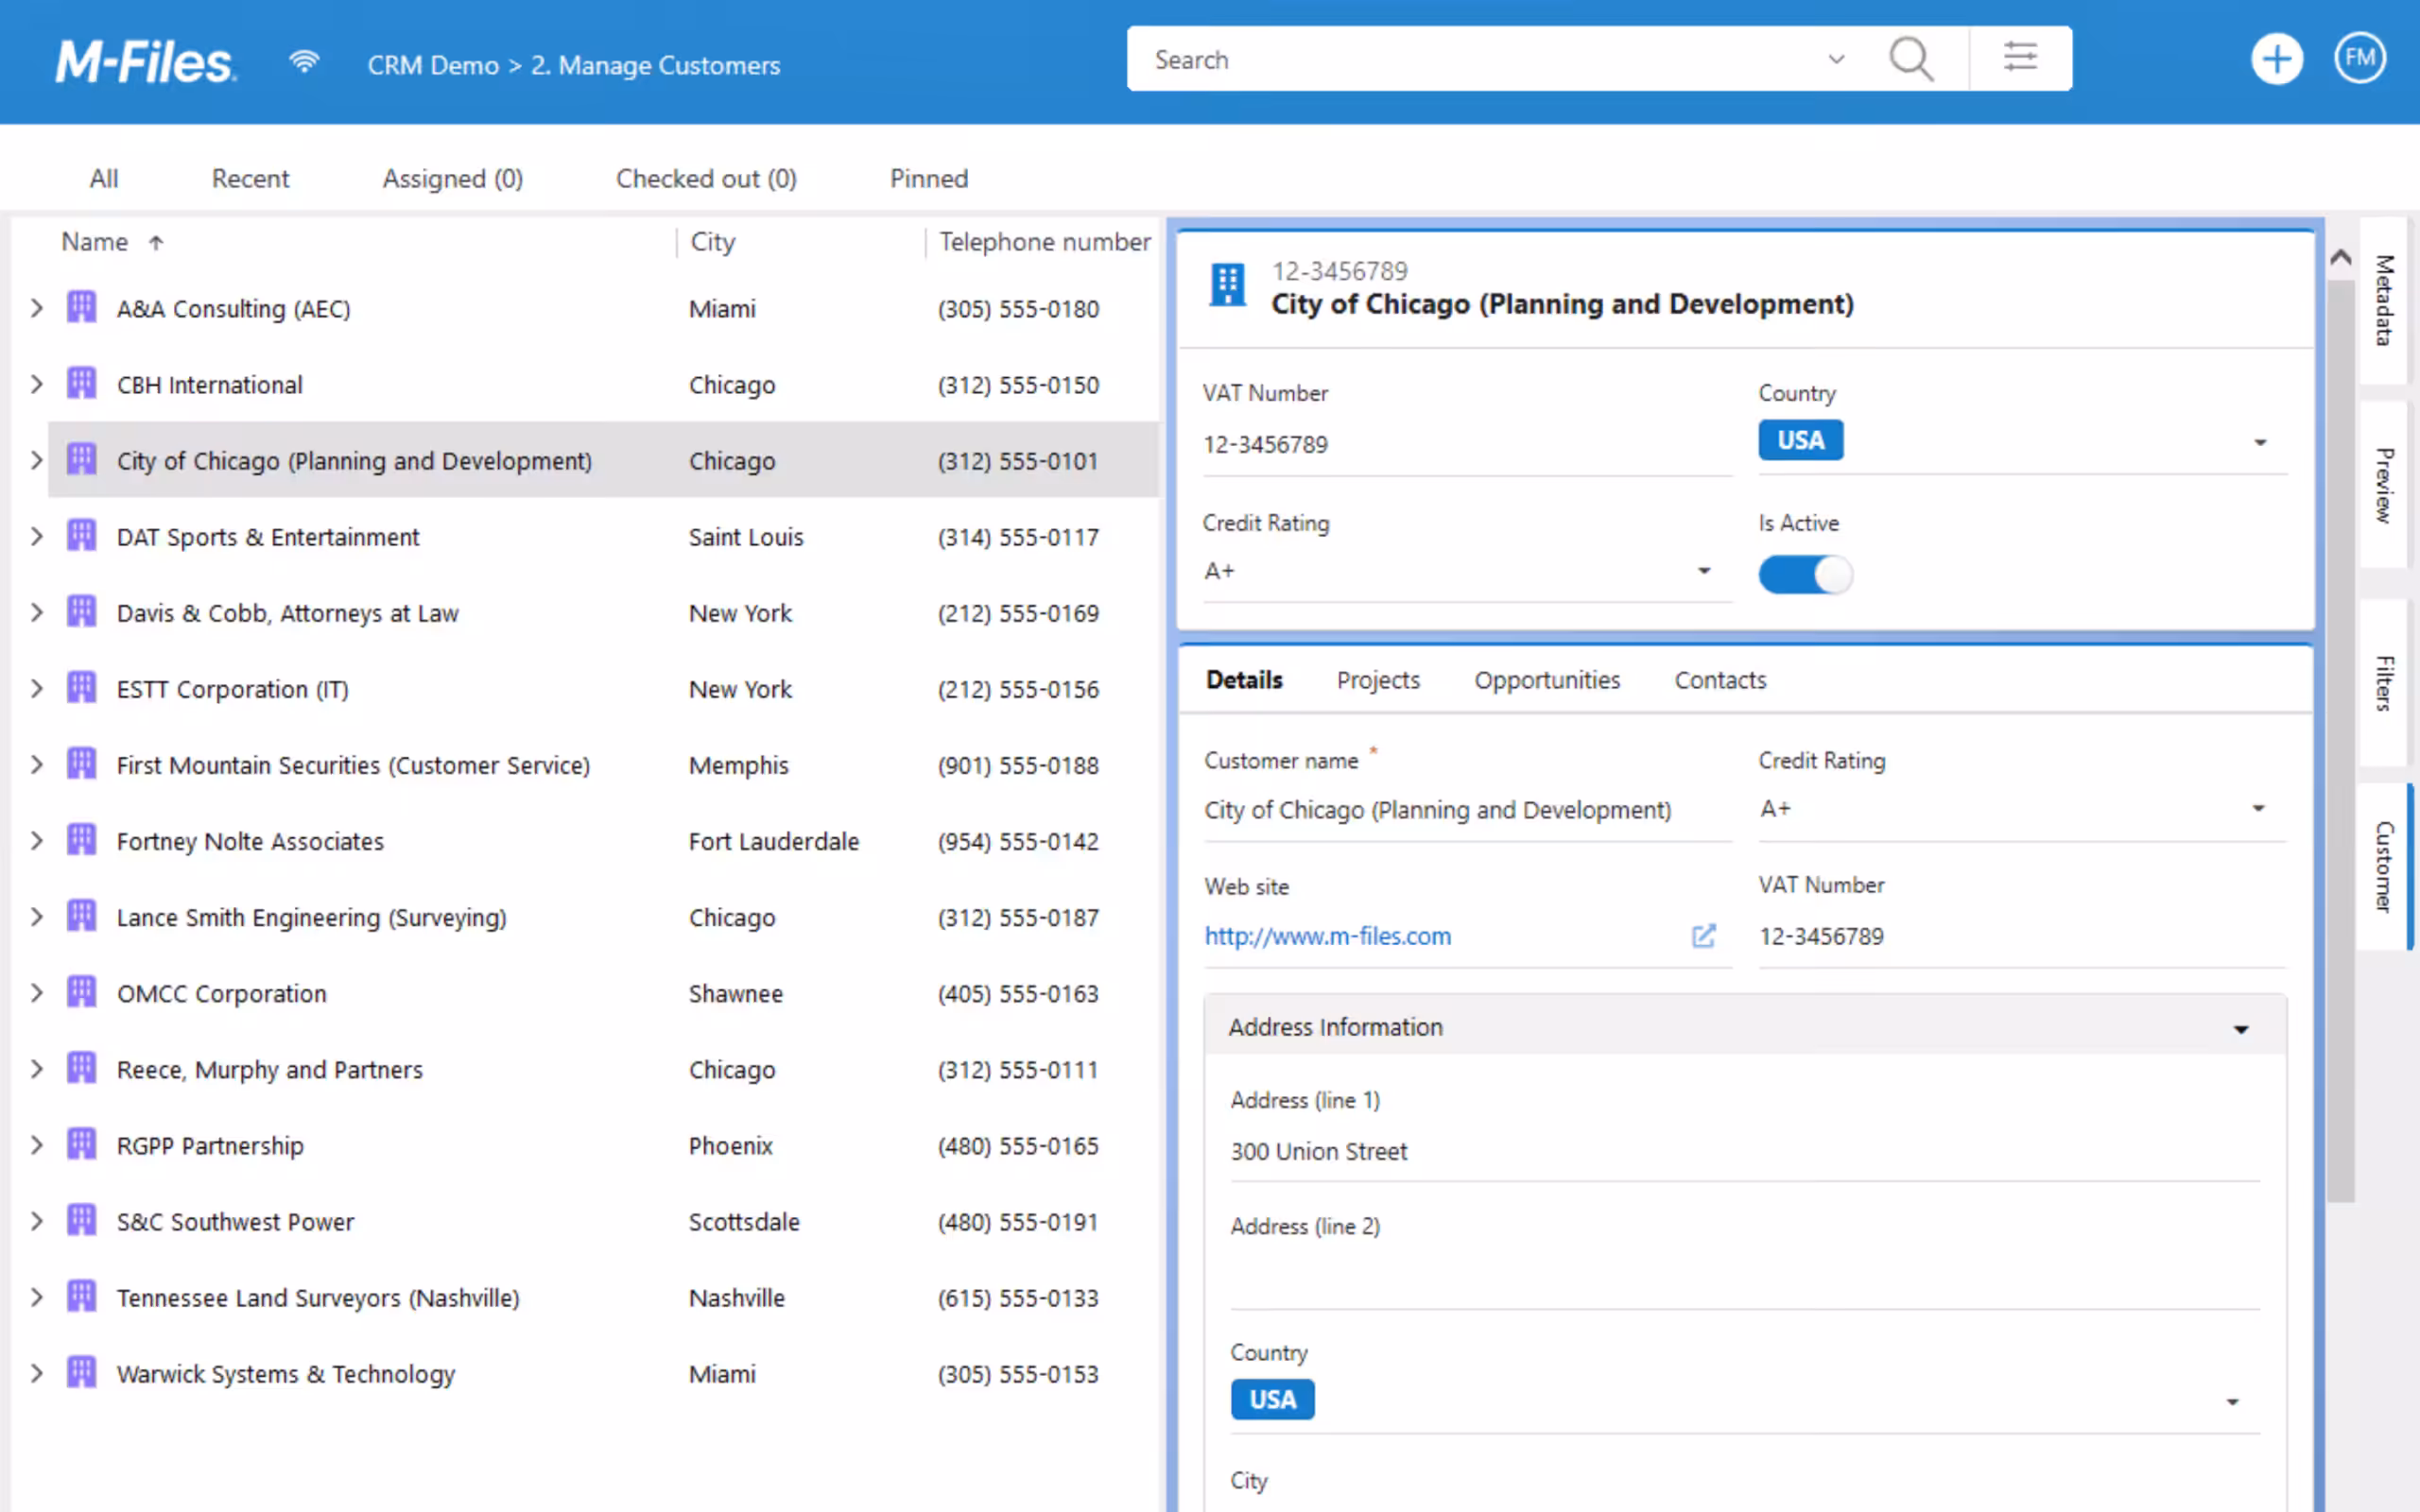Select the Fortney Nolte Associates customer row
The width and height of the screenshot is (2420, 1512).
pos(604,841)
